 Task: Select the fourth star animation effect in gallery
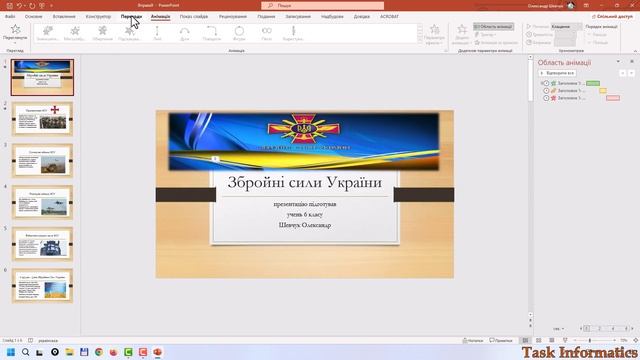(130, 33)
